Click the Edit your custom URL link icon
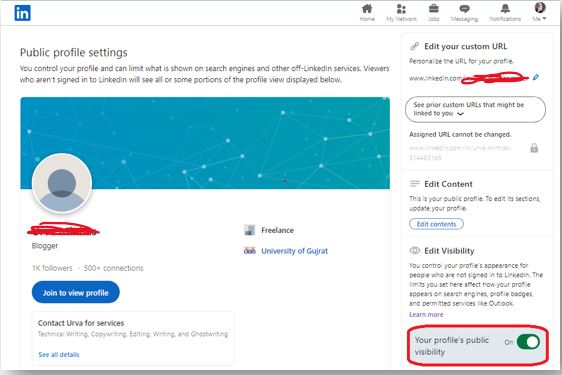This screenshot has height=375, width=562. tap(415, 46)
